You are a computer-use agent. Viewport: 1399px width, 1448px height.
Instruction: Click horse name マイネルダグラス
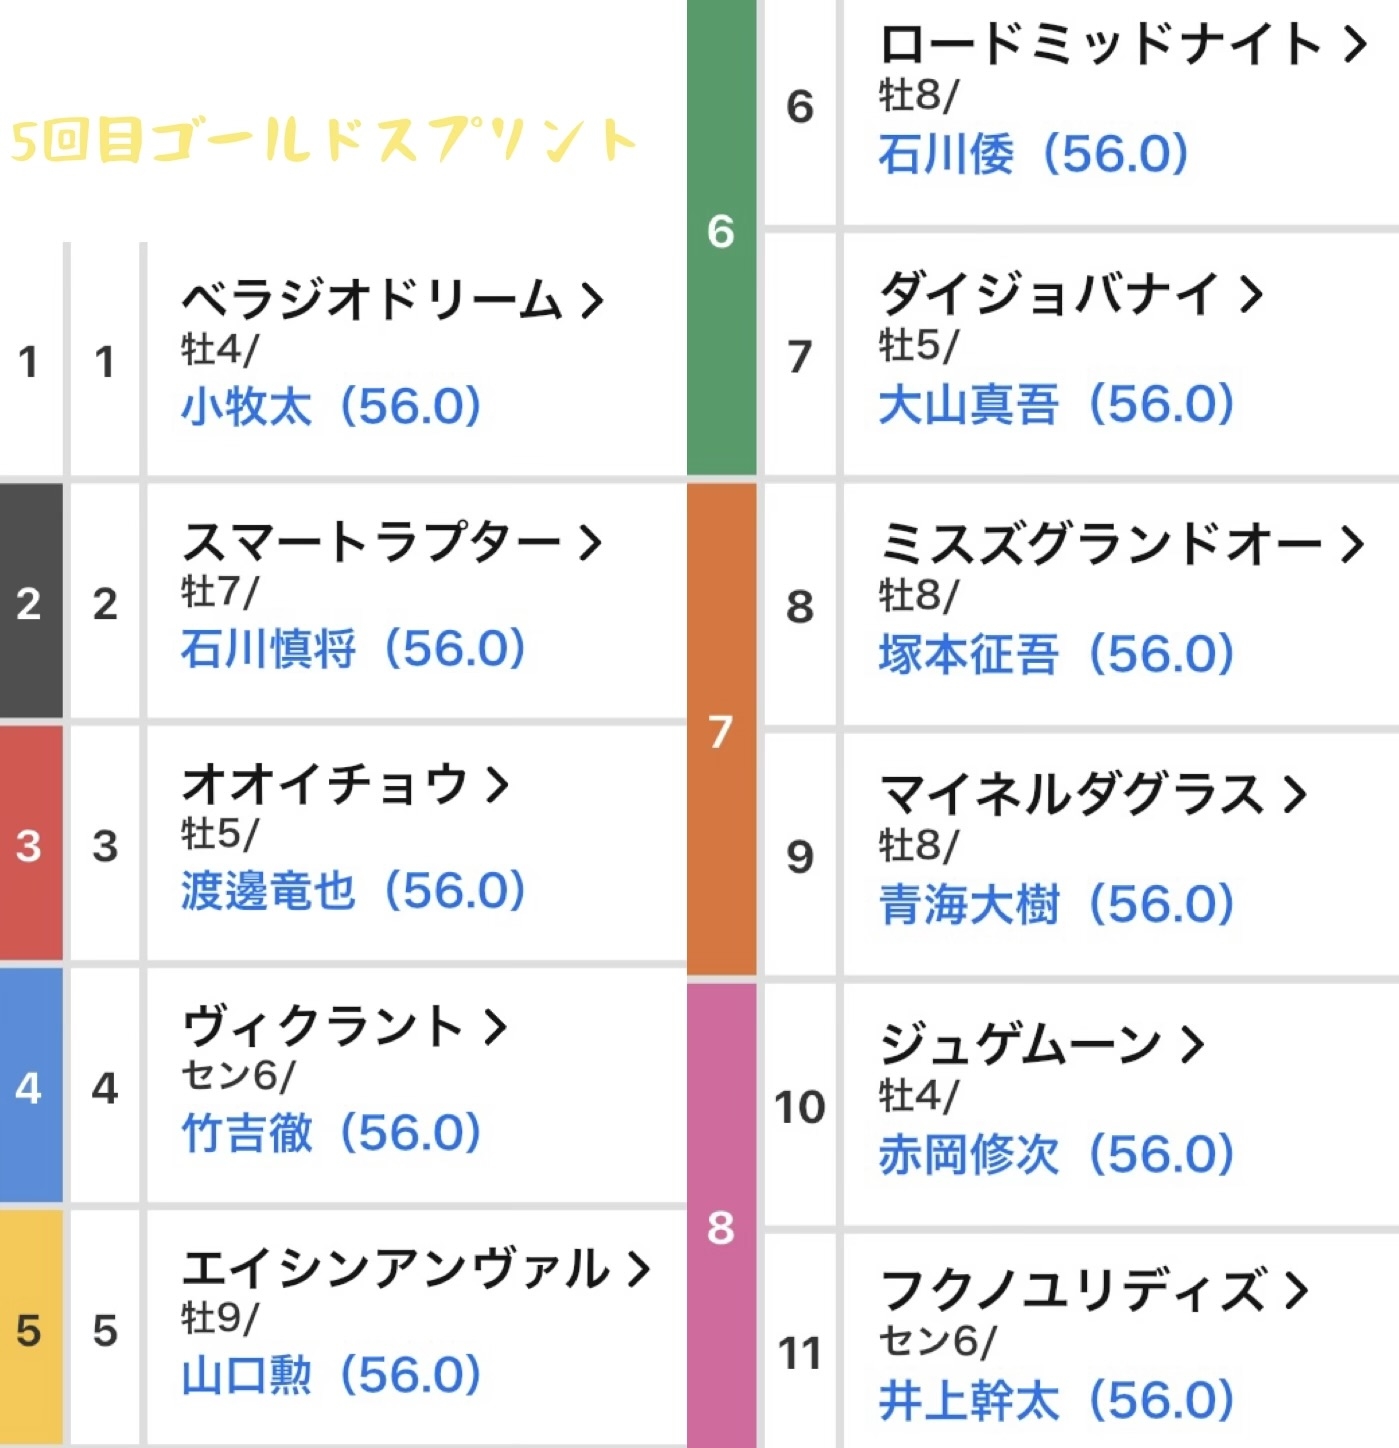(1072, 795)
